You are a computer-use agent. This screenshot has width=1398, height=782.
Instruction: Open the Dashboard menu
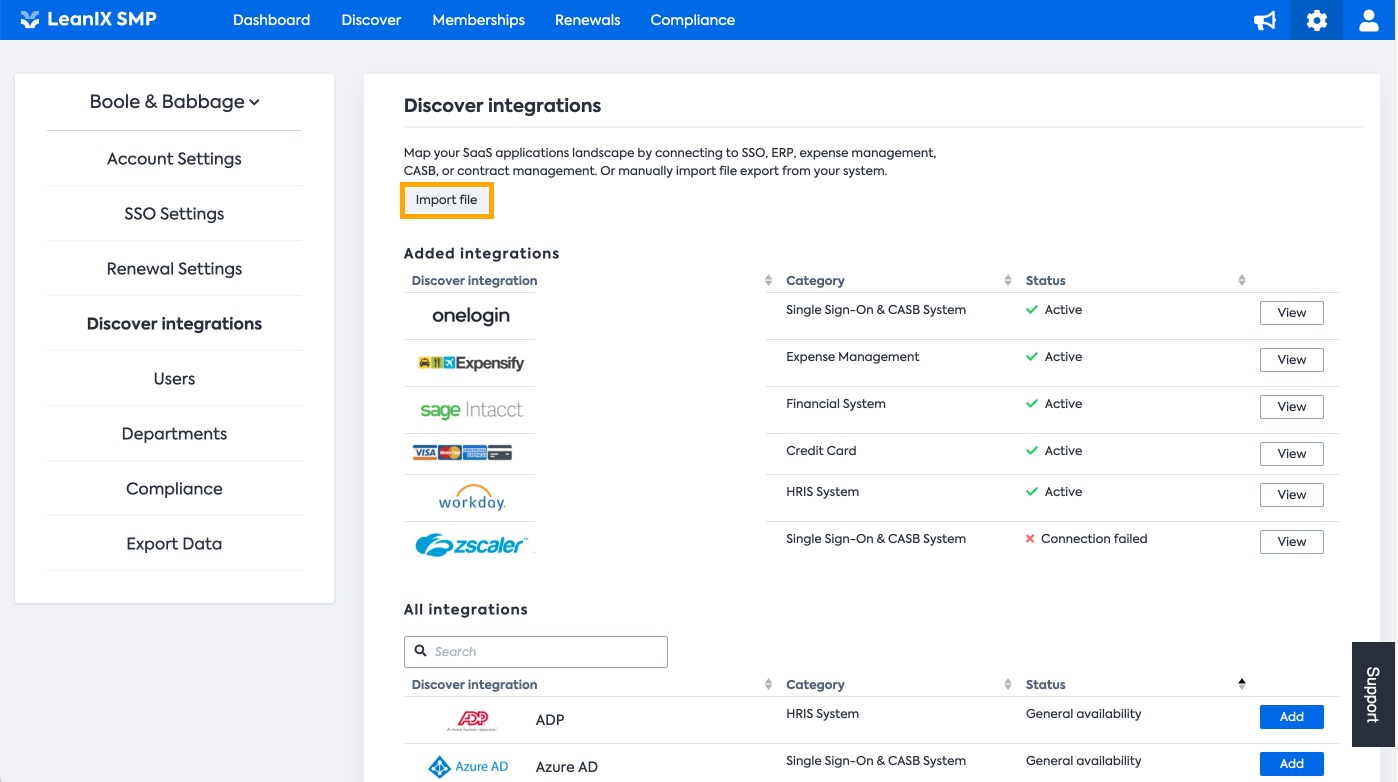coord(271,20)
